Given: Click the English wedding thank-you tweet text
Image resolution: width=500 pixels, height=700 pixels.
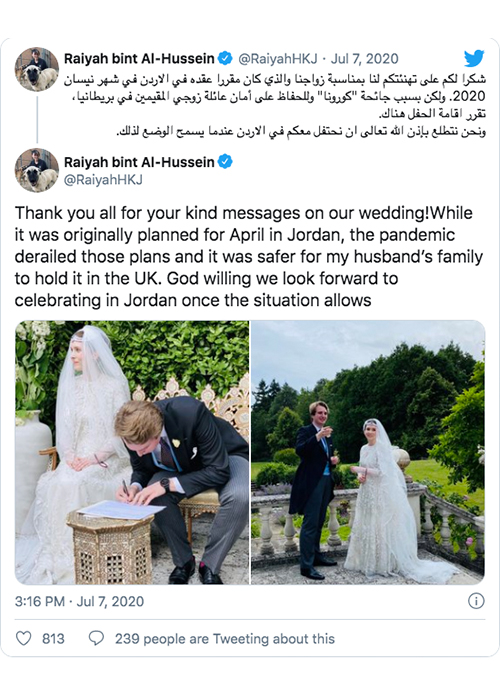Looking at the screenshot, I should (249, 257).
